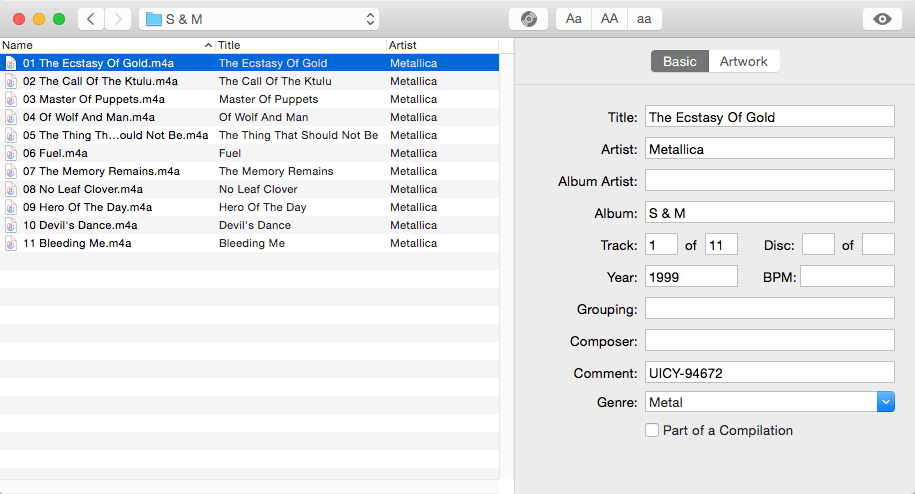Screen dimensions: 915x494
Task: Click the file icon of 11 Bleeding Me.m4a
Action: (11, 243)
